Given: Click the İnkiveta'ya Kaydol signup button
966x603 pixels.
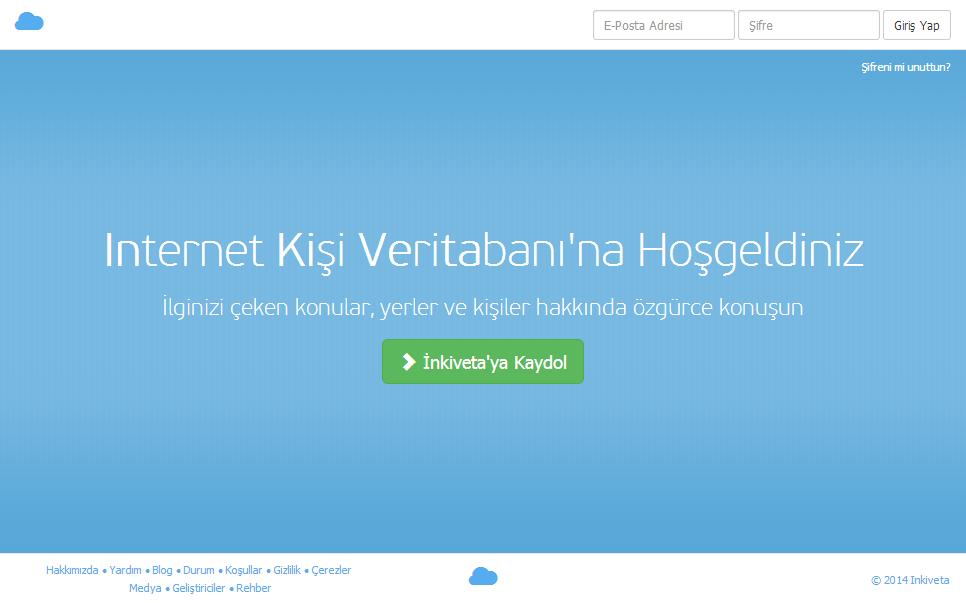Looking at the screenshot, I should click(483, 362).
